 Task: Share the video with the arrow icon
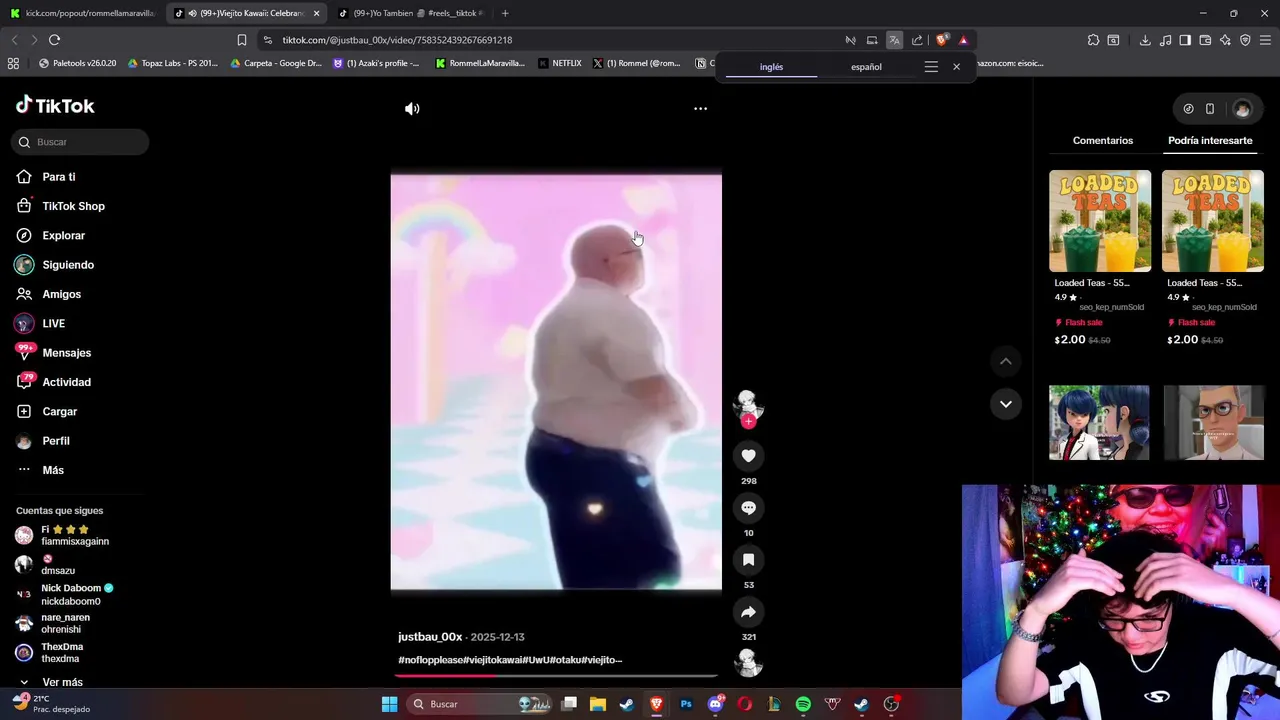(748, 612)
